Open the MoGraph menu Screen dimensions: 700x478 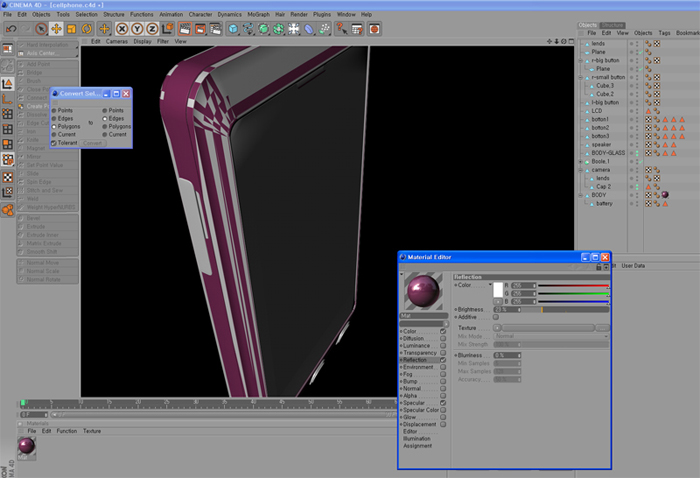pos(258,15)
